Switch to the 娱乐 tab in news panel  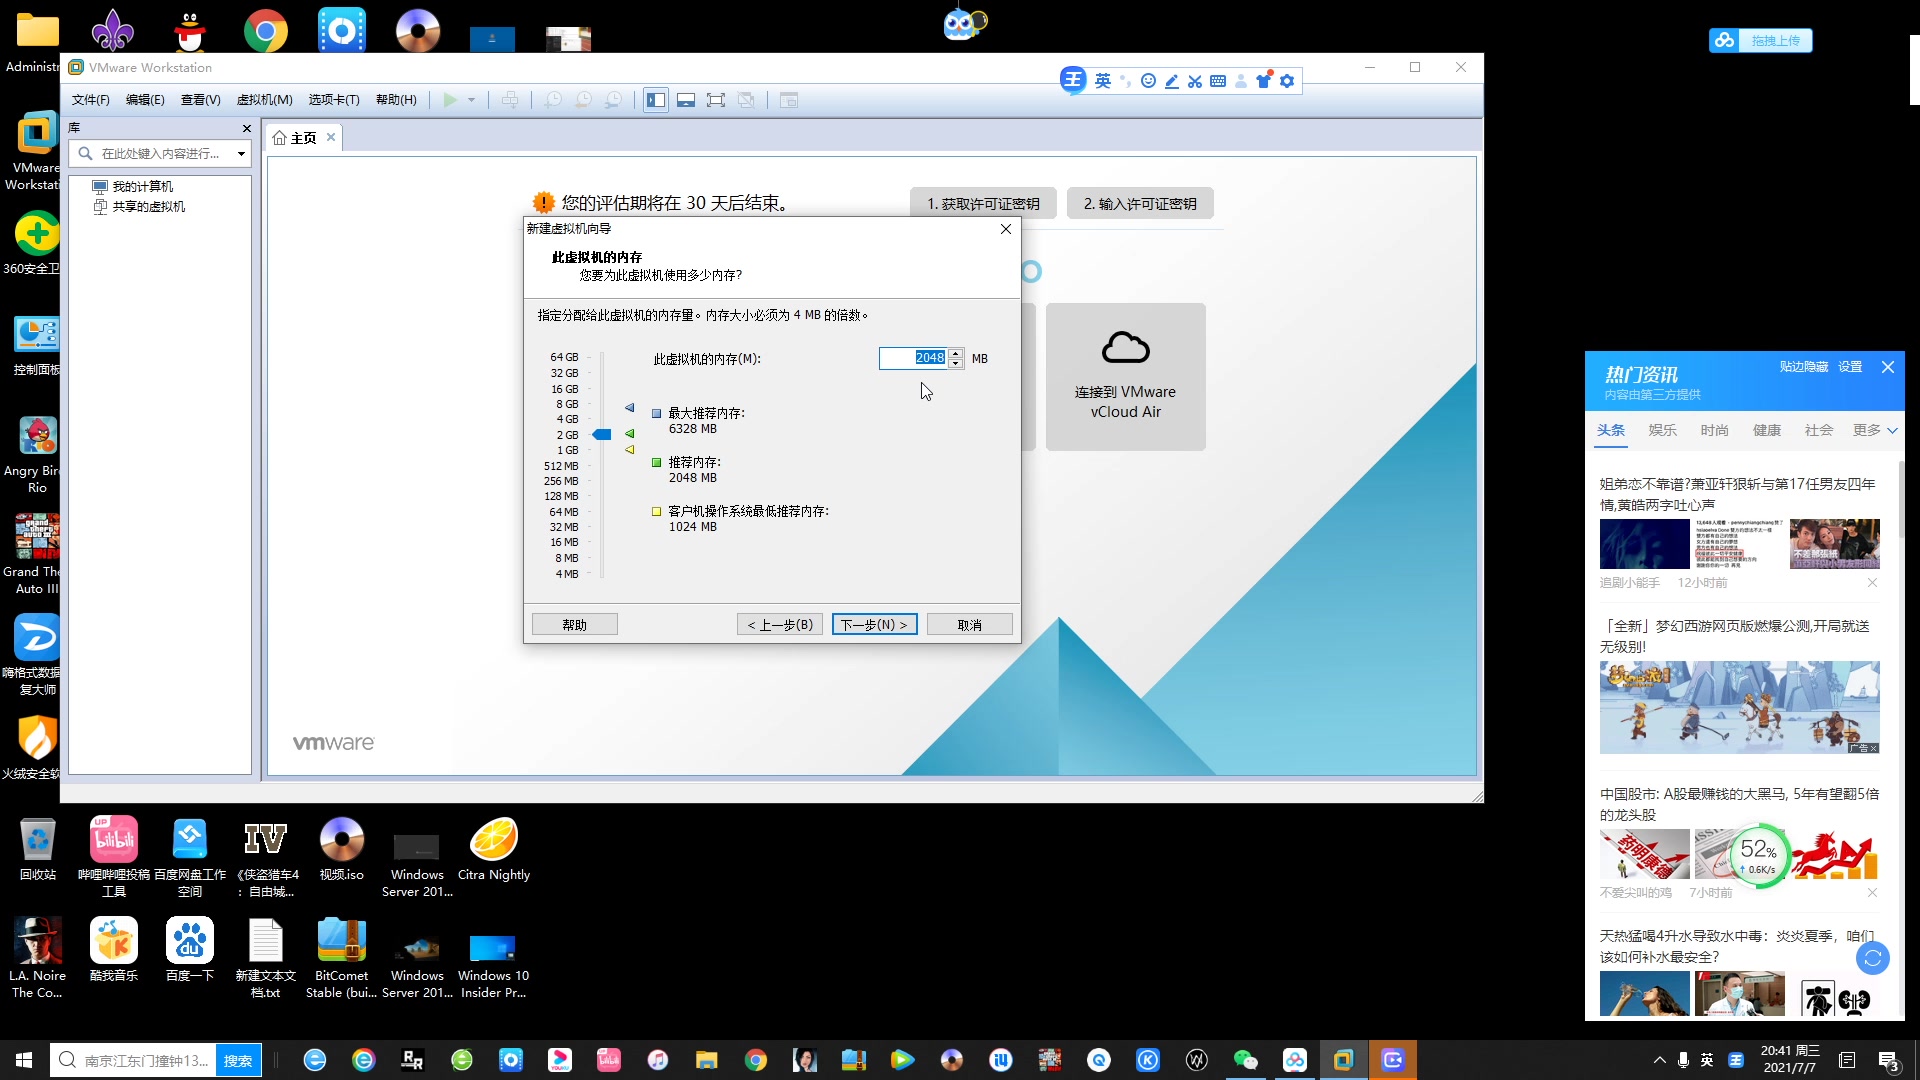point(1661,430)
